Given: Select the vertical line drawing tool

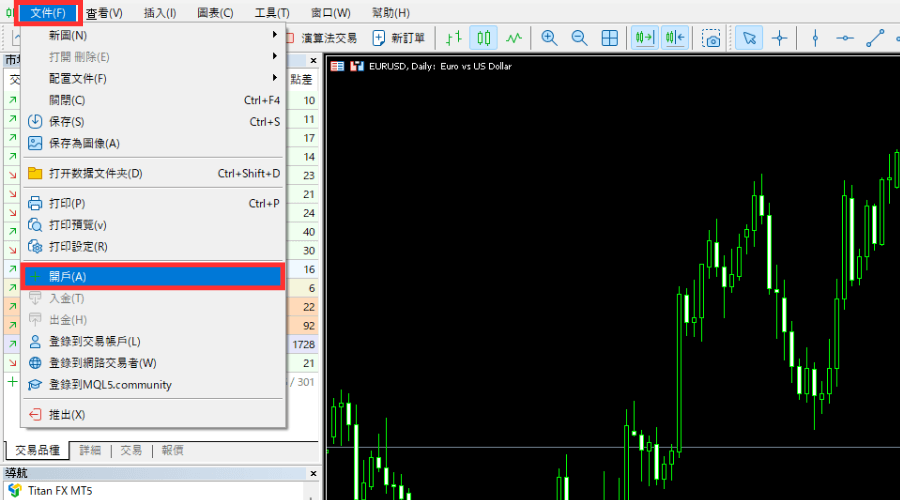Looking at the screenshot, I should point(815,38).
